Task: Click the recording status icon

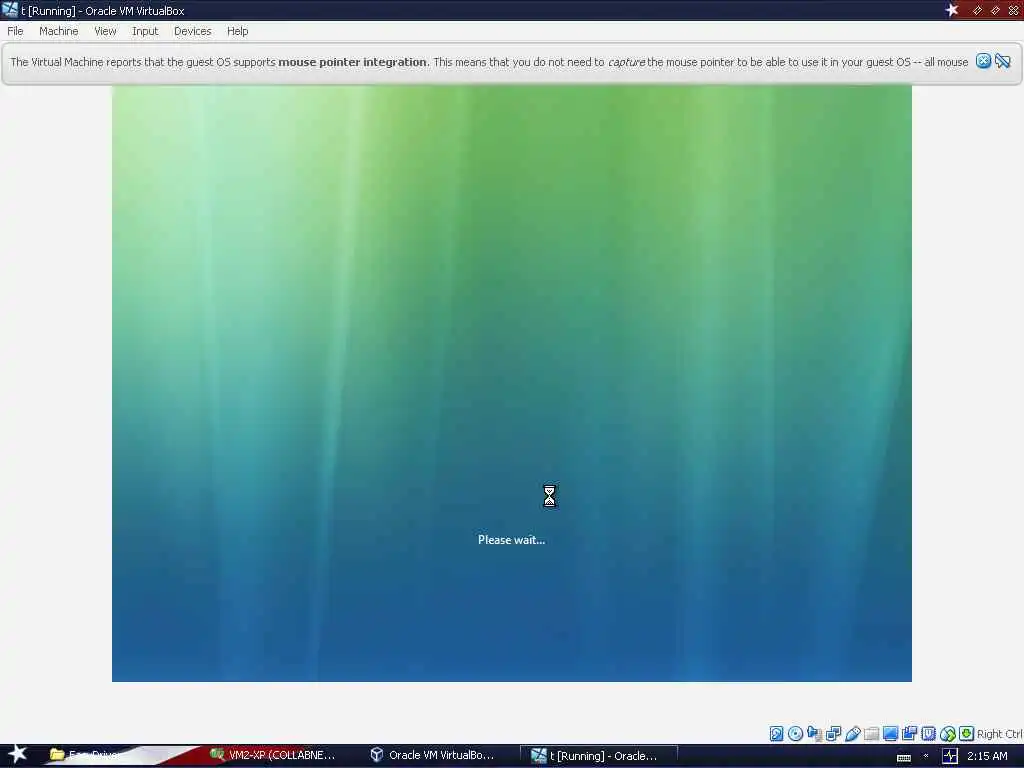Action: tap(909, 733)
